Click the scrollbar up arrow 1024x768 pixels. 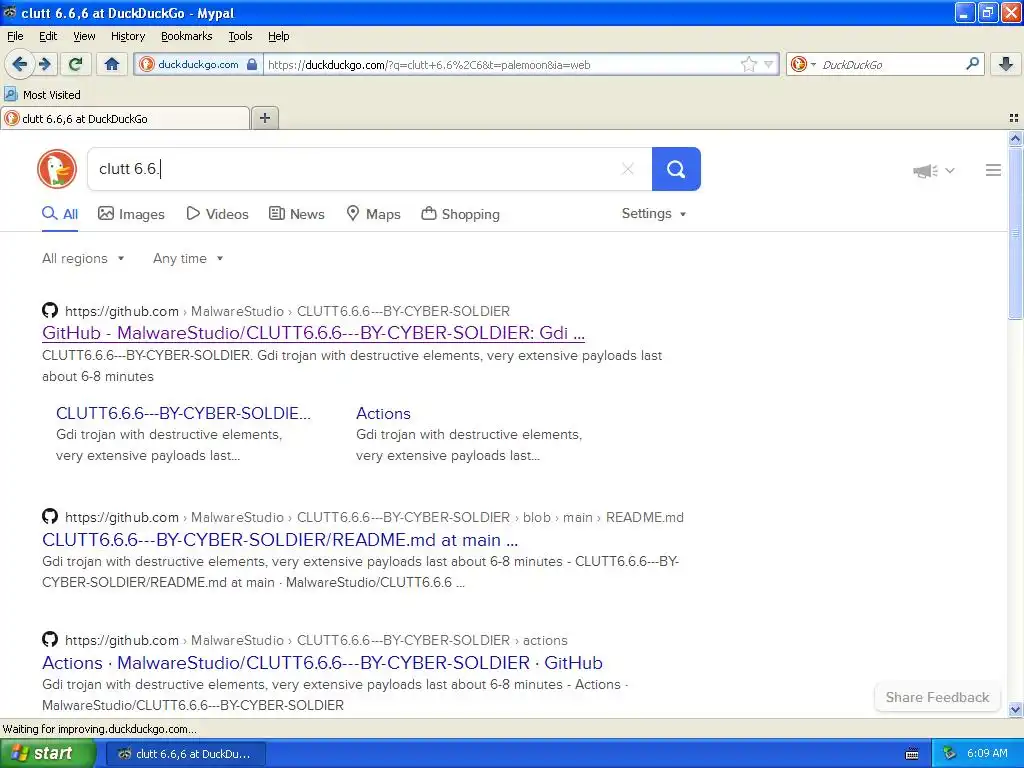tap(1015, 138)
